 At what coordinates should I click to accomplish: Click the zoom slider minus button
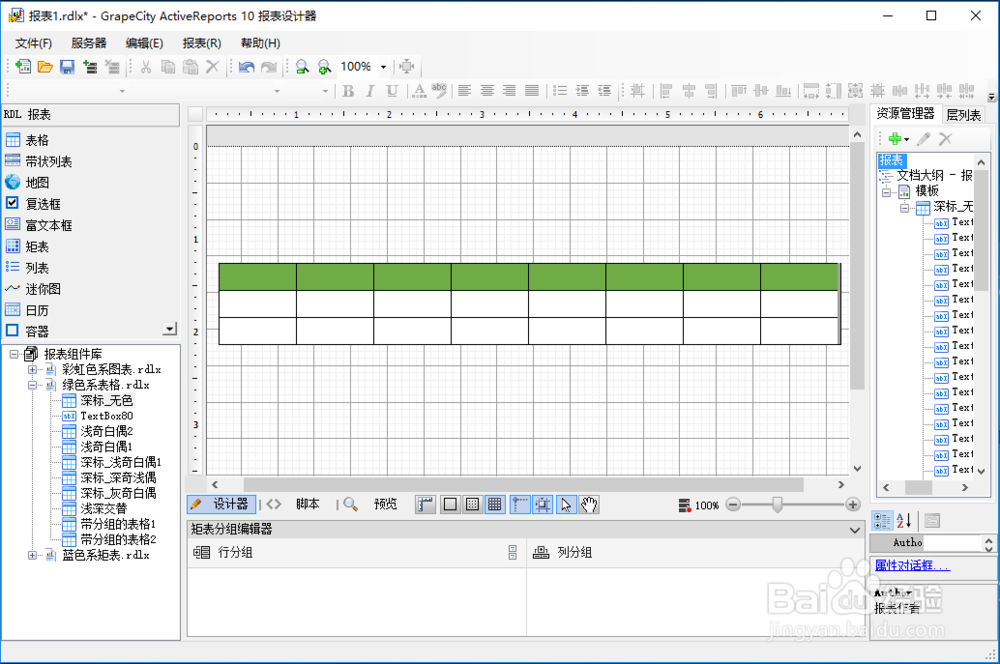(733, 505)
